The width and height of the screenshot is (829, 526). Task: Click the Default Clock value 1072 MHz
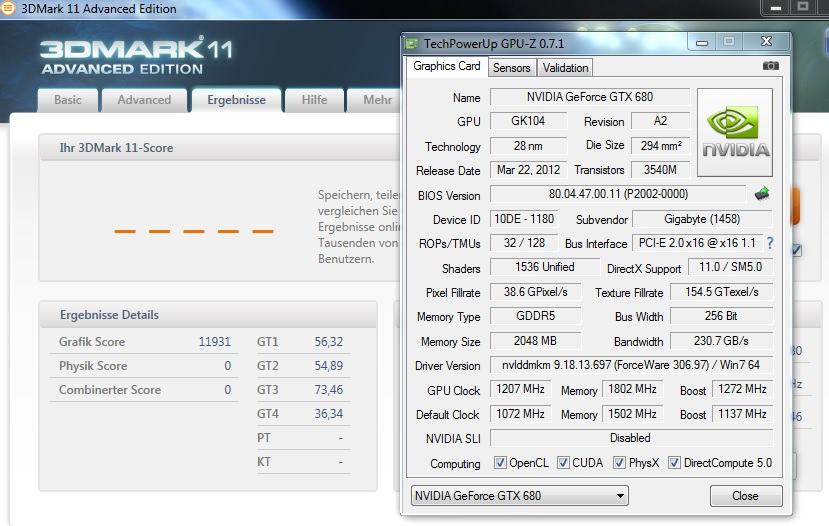click(x=520, y=414)
